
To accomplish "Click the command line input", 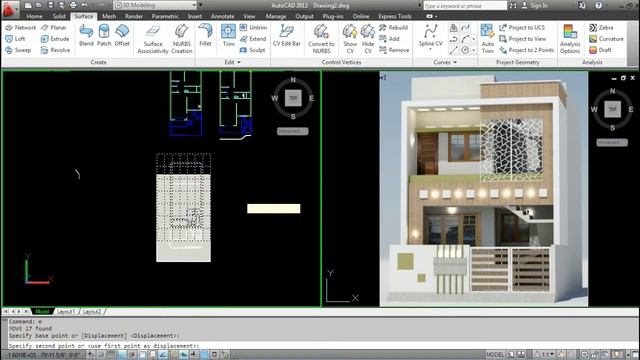I will [322, 346].
